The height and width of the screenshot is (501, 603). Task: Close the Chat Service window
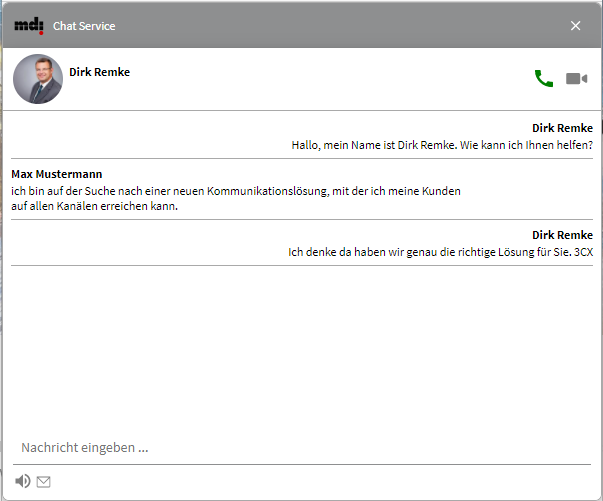coord(575,26)
